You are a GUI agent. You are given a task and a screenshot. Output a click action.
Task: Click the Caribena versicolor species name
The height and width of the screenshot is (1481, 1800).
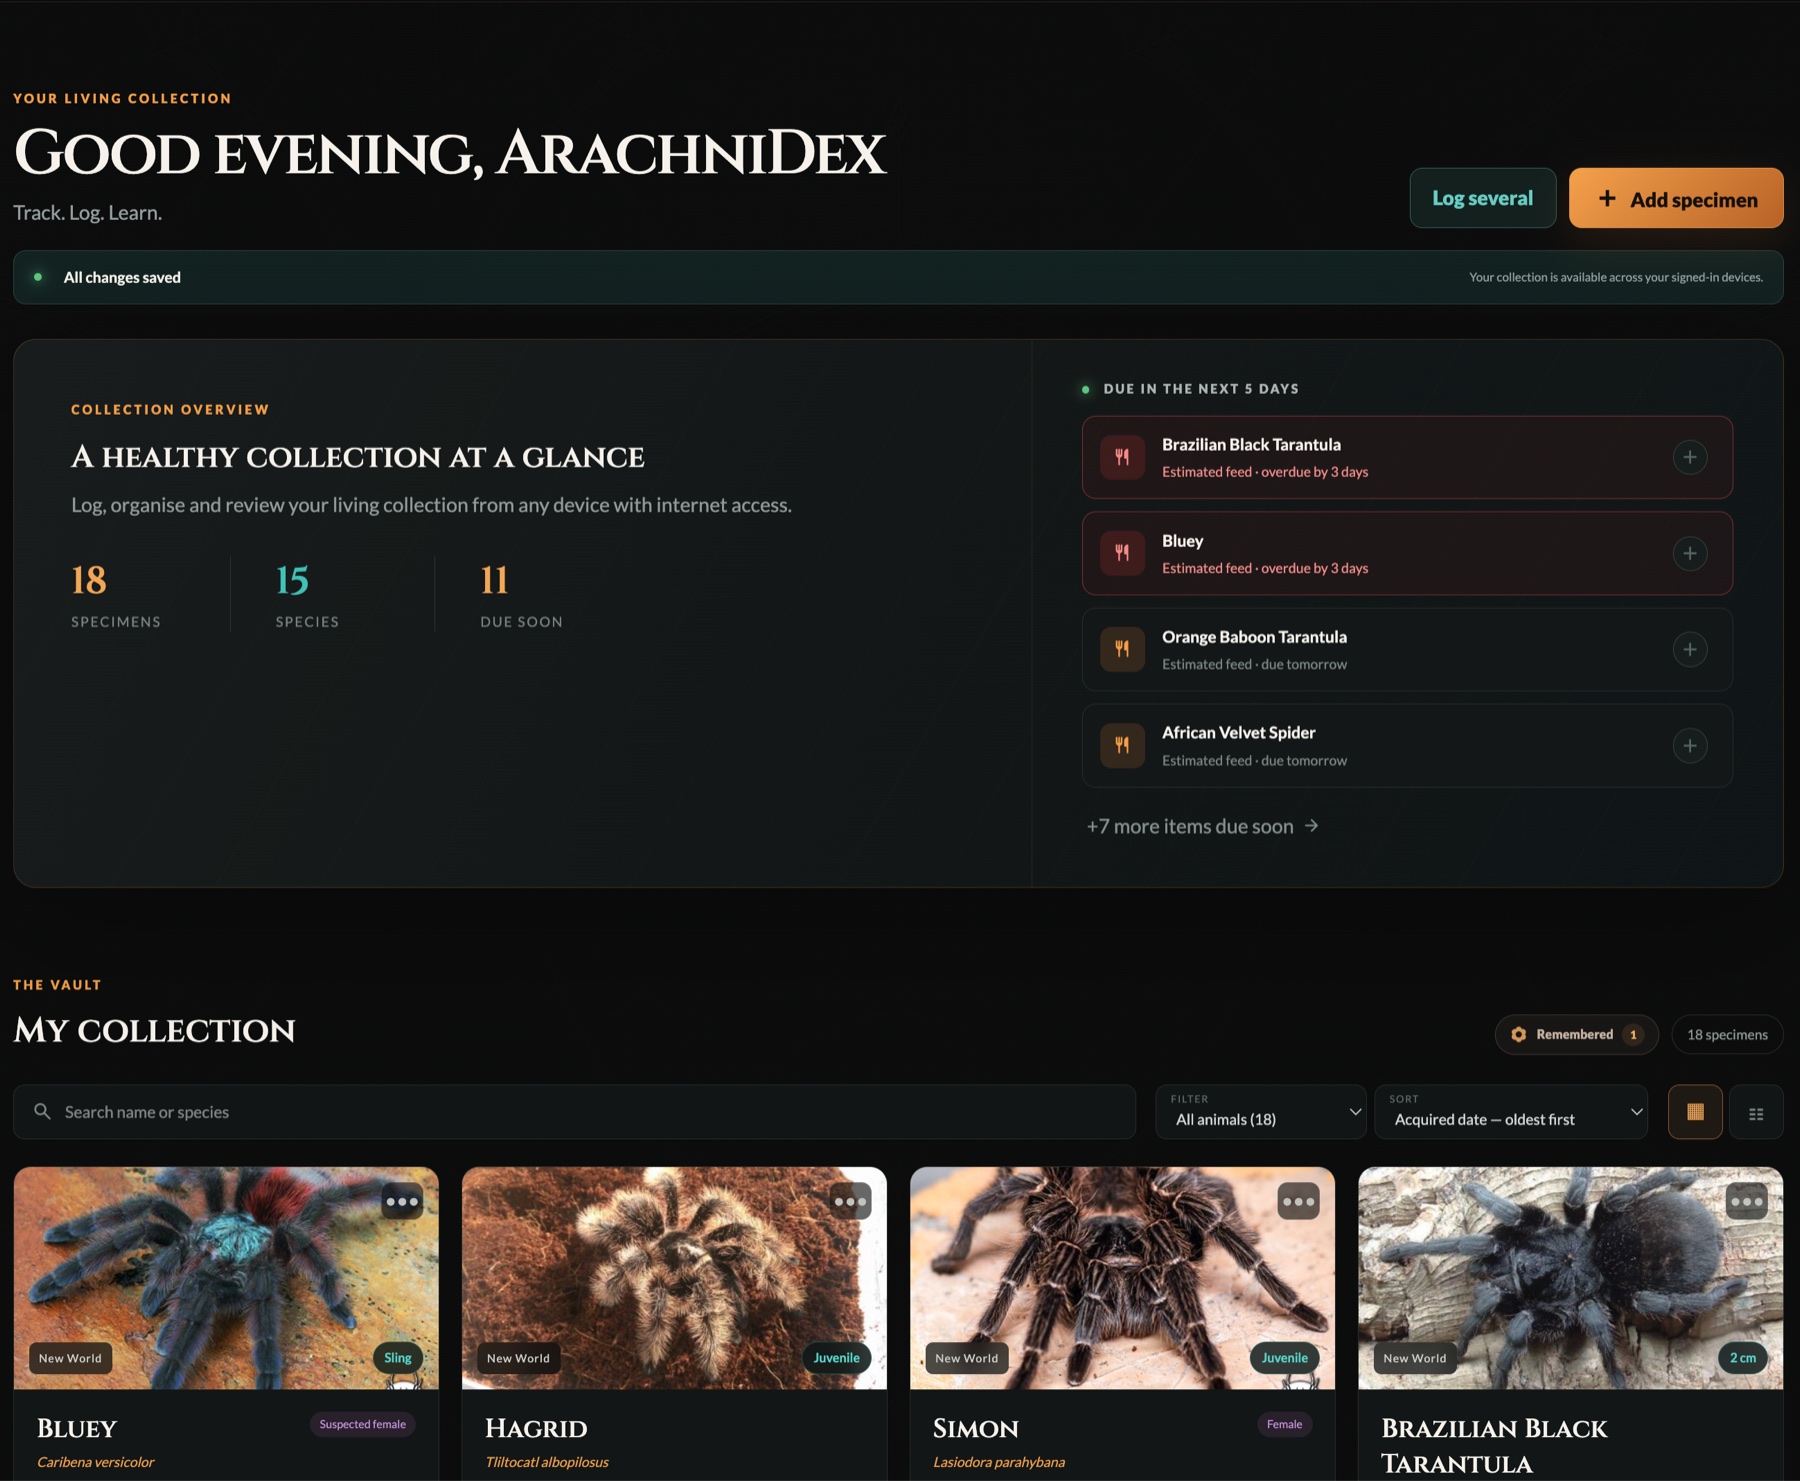pos(95,1462)
